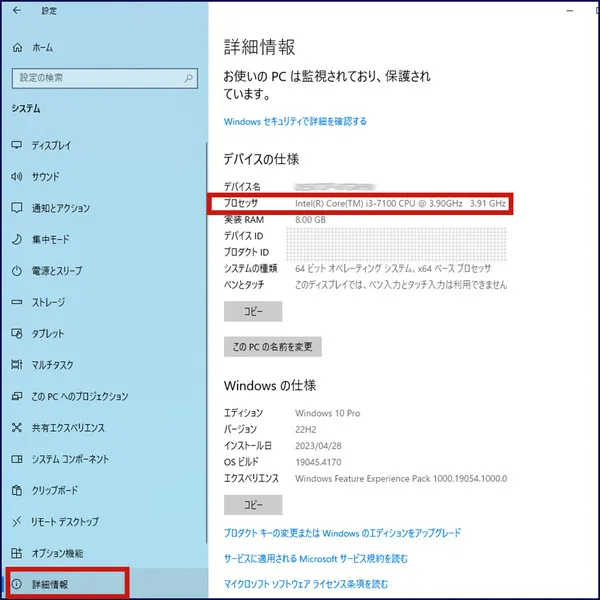Click the version value 22H2
The width and height of the screenshot is (600, 600).
pos(306,429)
